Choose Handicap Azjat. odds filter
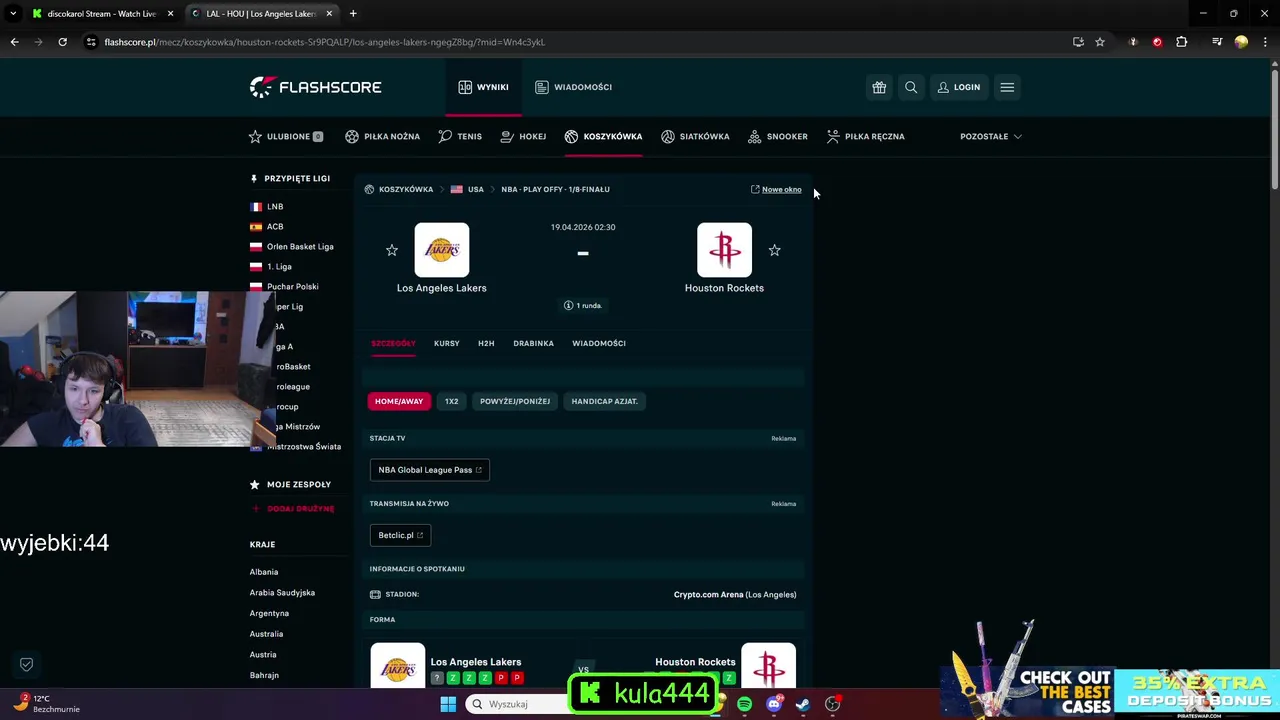The width and height of the screenshot is (1280, 720). (605, 401)
